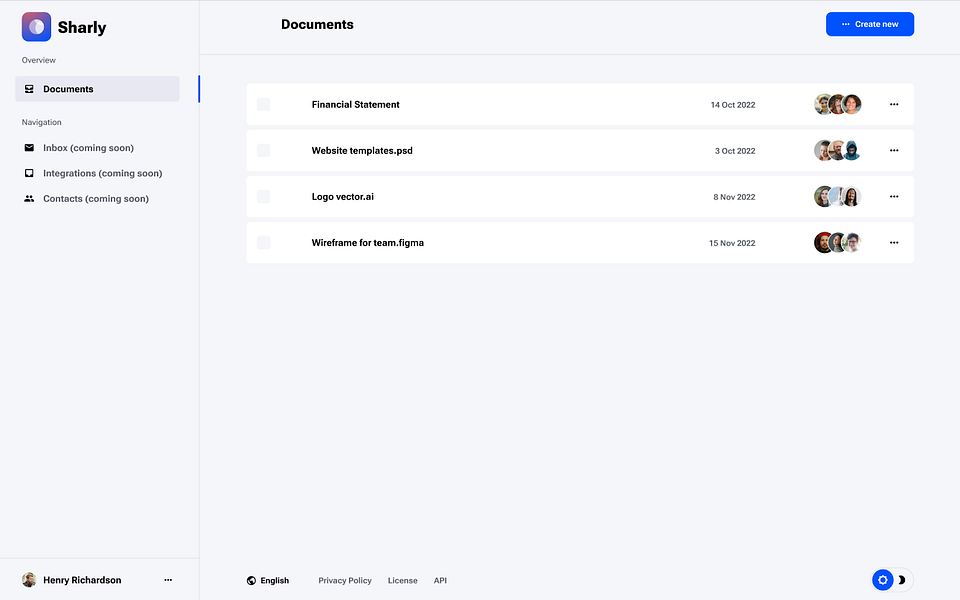Image resolution: width=960 pixels, height=600 pixels.
Task: Open the Wireframe for team.figma document
Action: (x=367, y=242)
